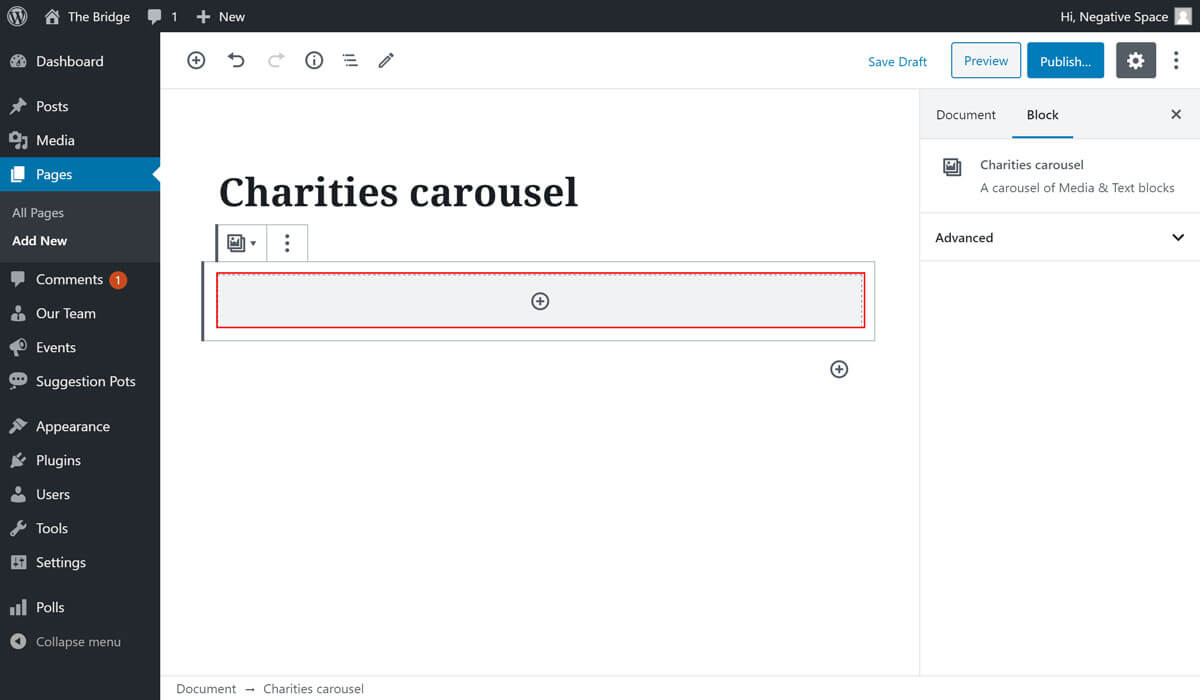
Task: Open the block type switcher dropdown
Action: [x=241, y=243]
